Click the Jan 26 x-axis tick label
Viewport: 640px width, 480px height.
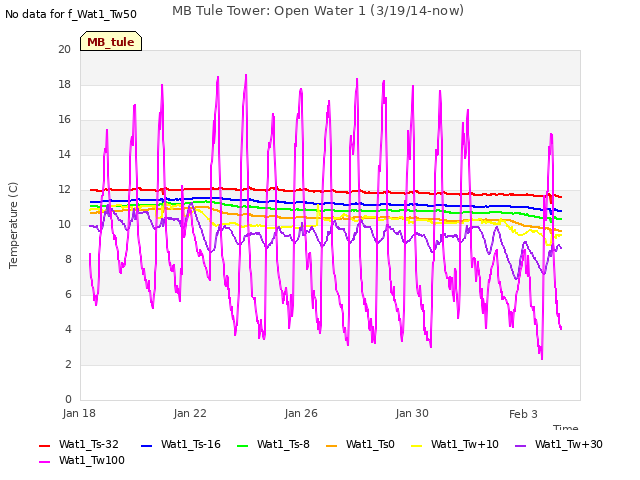pyautogui.click(x=301, y=413)
